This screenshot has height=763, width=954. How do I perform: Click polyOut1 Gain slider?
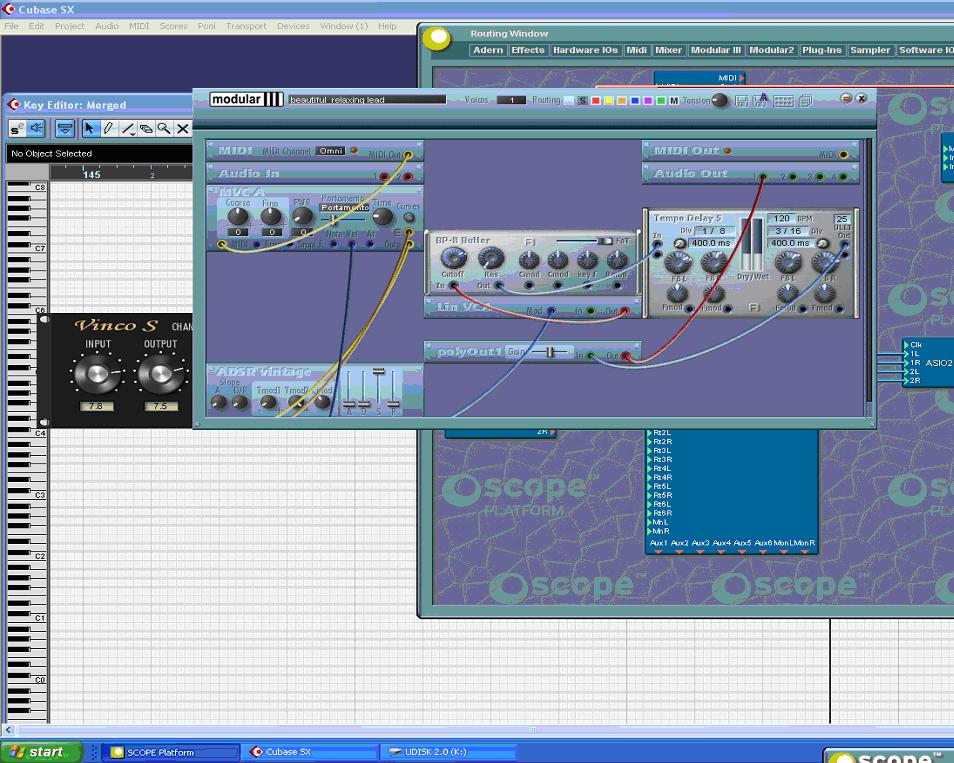pyautogui.click(x=549, y=352)
